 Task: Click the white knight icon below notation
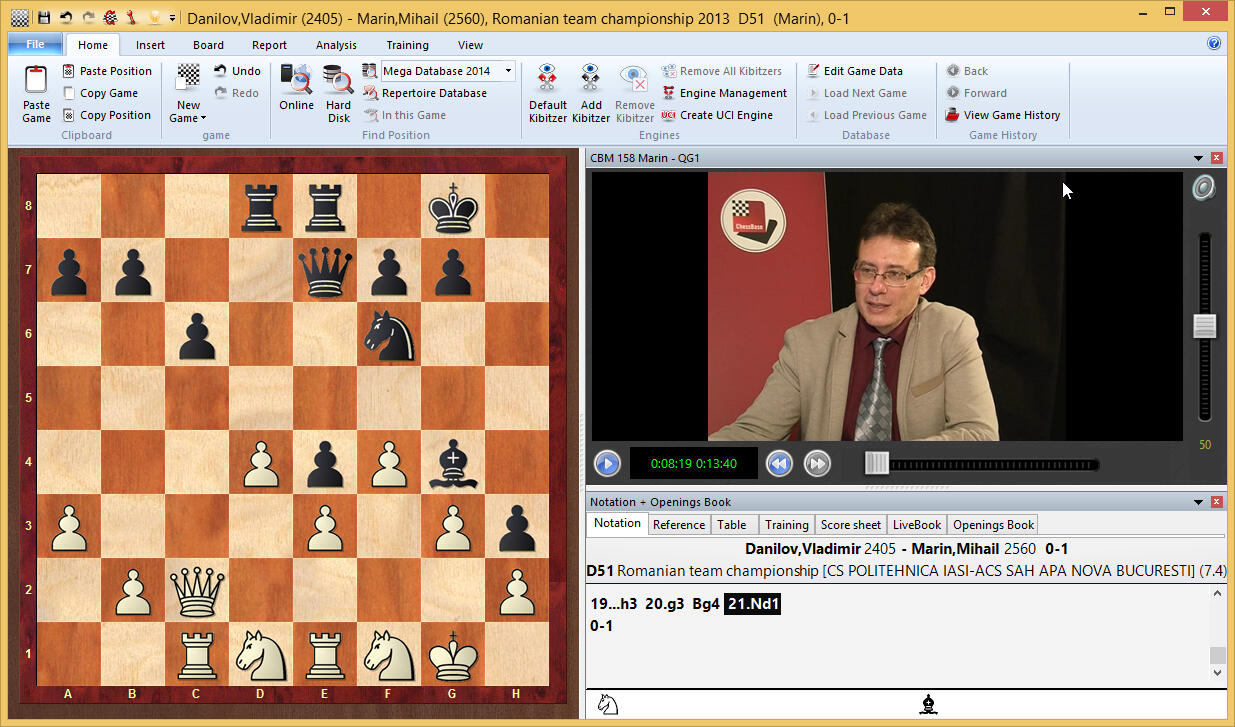point(607,704)
